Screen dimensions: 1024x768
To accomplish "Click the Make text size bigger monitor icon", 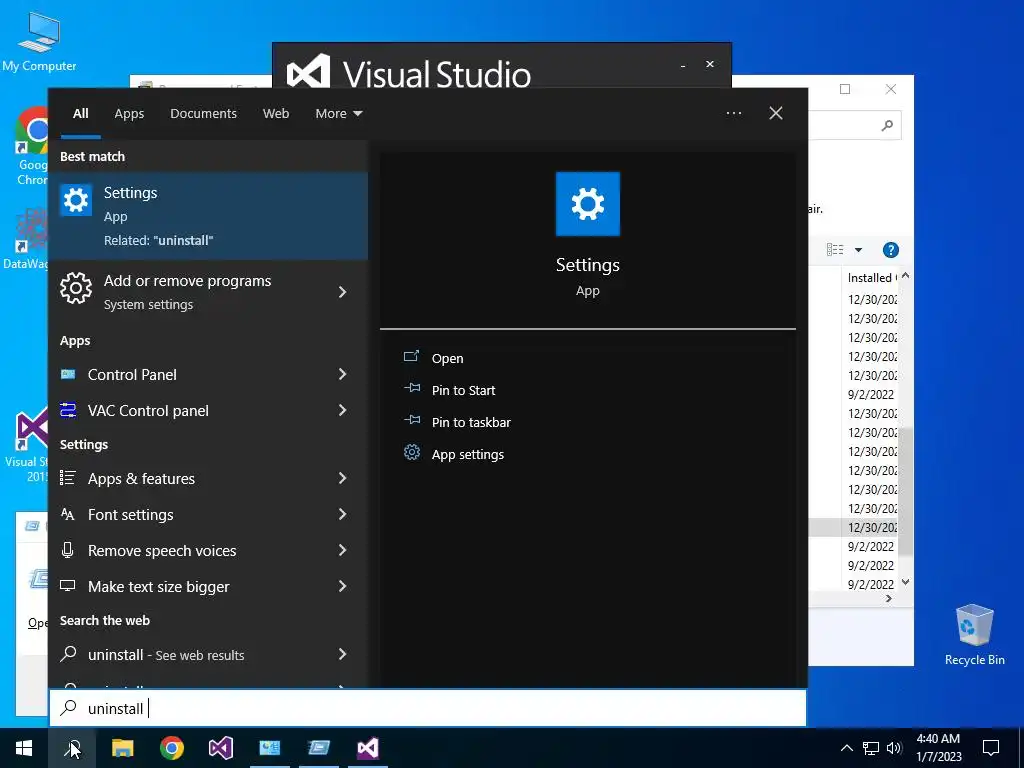I will click(x=68, y=586).
